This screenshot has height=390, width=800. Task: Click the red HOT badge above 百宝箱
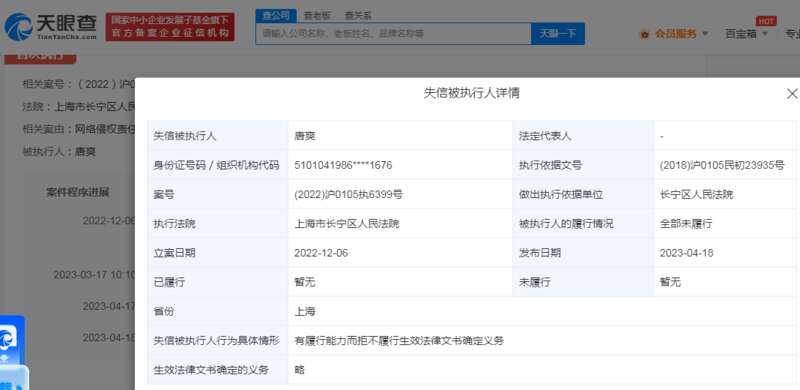pos(766,21)
